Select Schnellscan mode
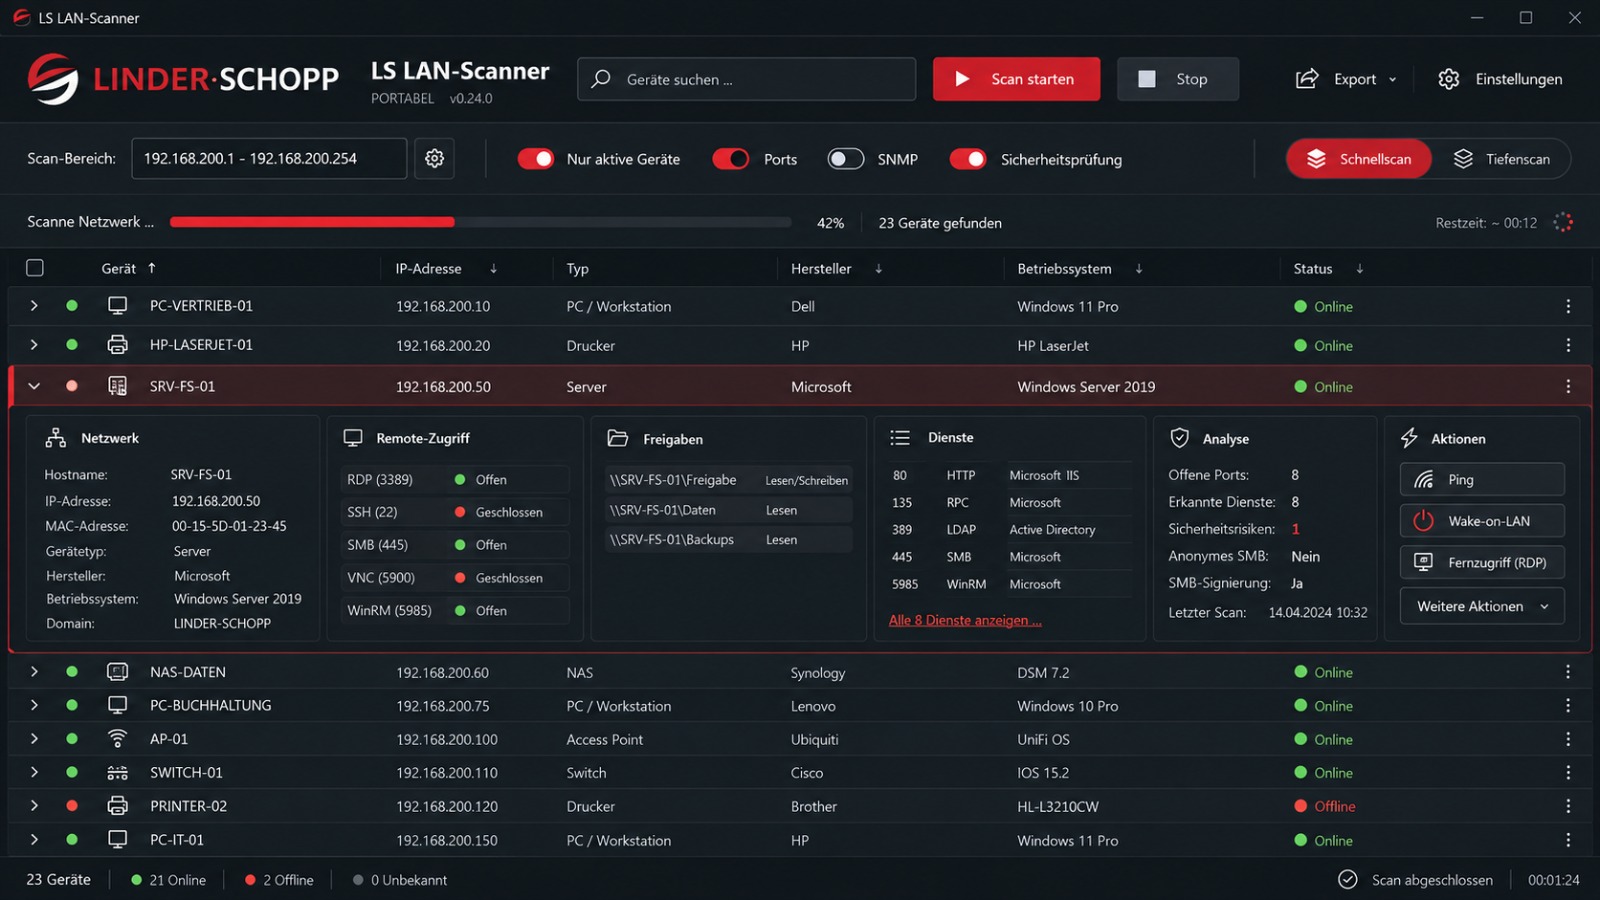 [1359, 159]
